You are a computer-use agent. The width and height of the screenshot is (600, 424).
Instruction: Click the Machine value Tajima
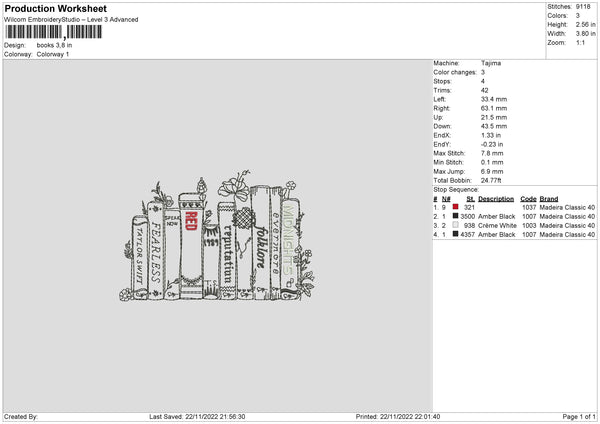coord(491,63)
